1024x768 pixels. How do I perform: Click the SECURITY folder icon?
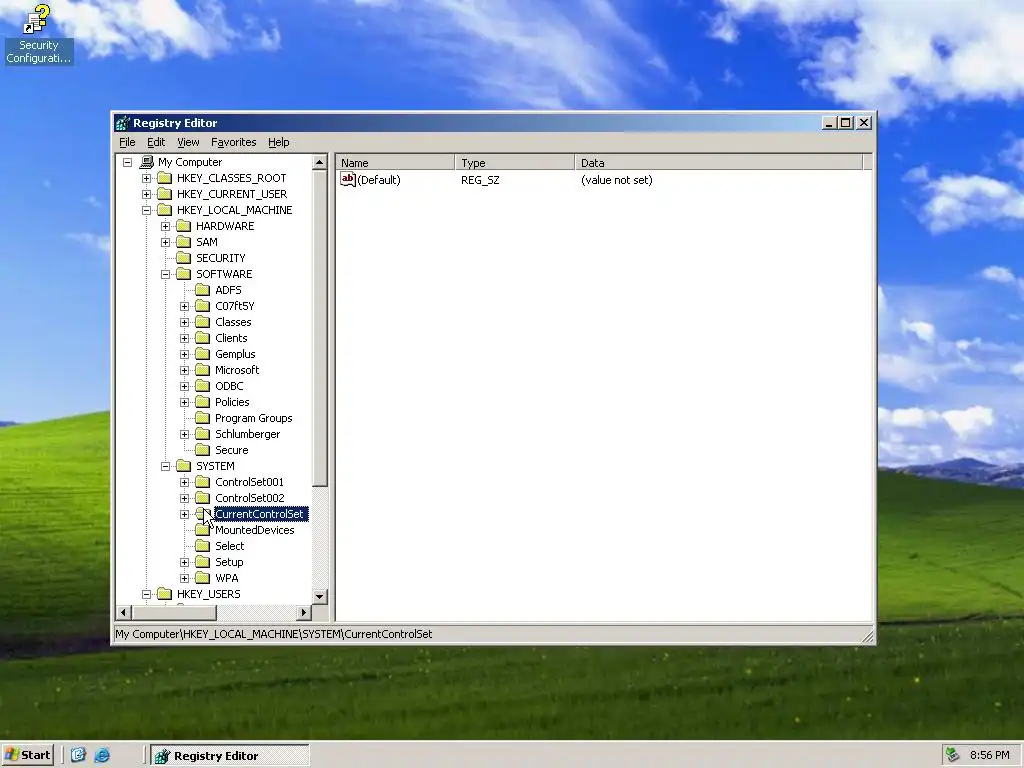[184, 258]
